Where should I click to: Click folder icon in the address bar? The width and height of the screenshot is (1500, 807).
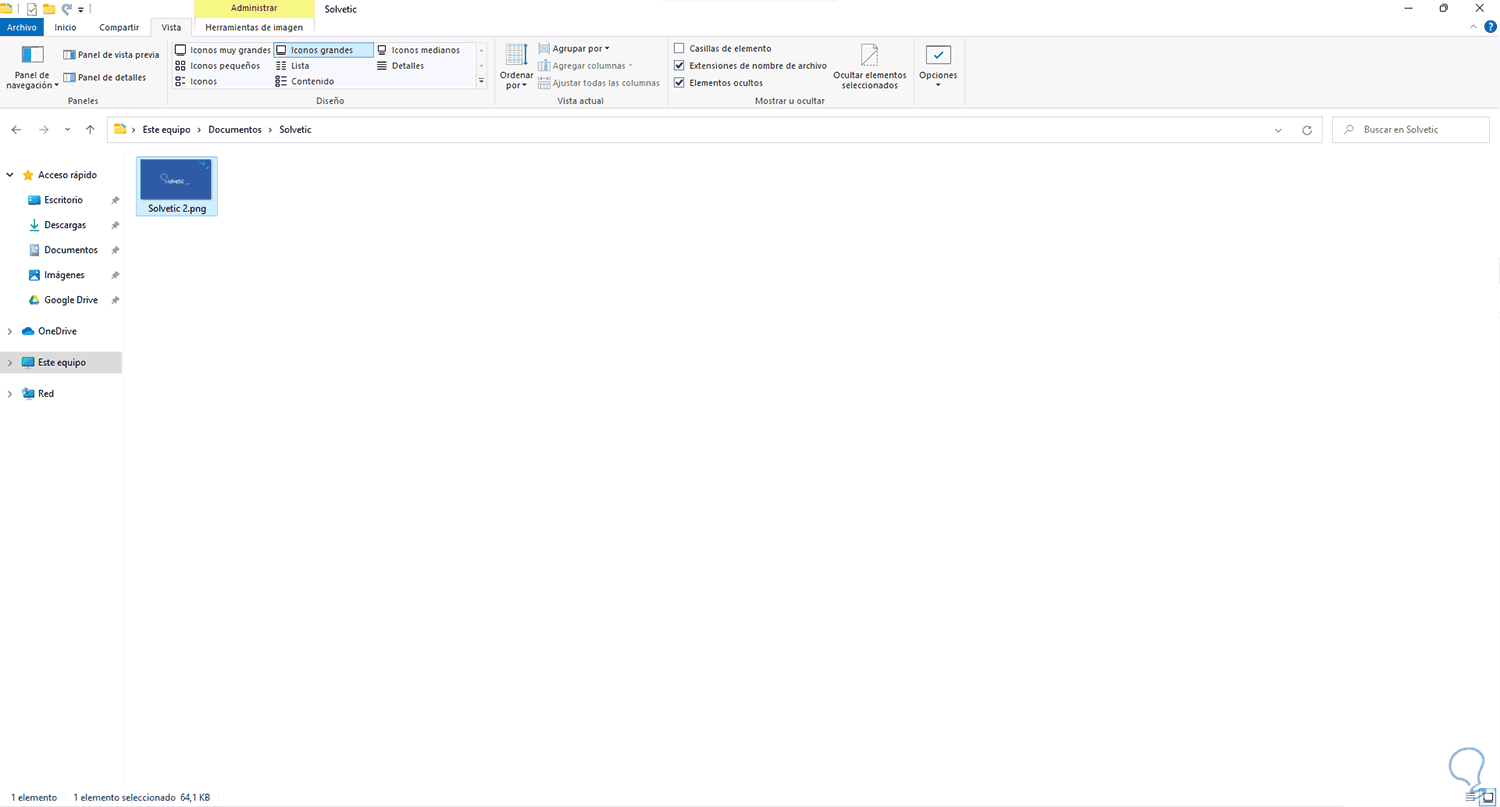click(x=120, y=129)
